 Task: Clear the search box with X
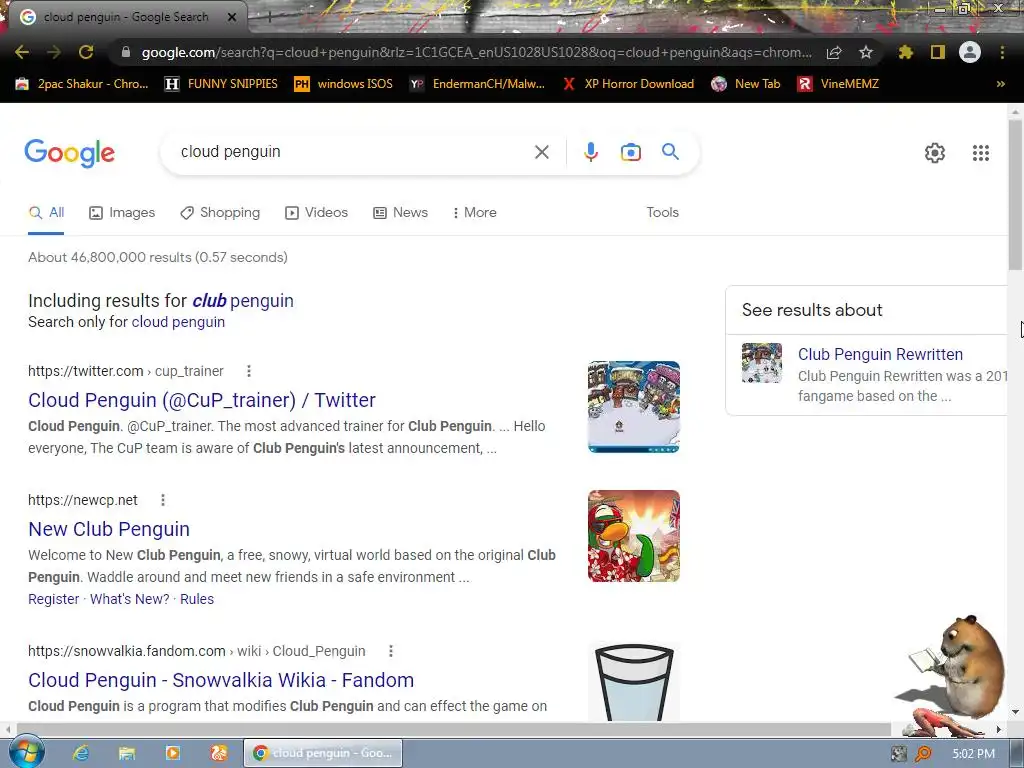pyautogui.click(x=541, y=152)
